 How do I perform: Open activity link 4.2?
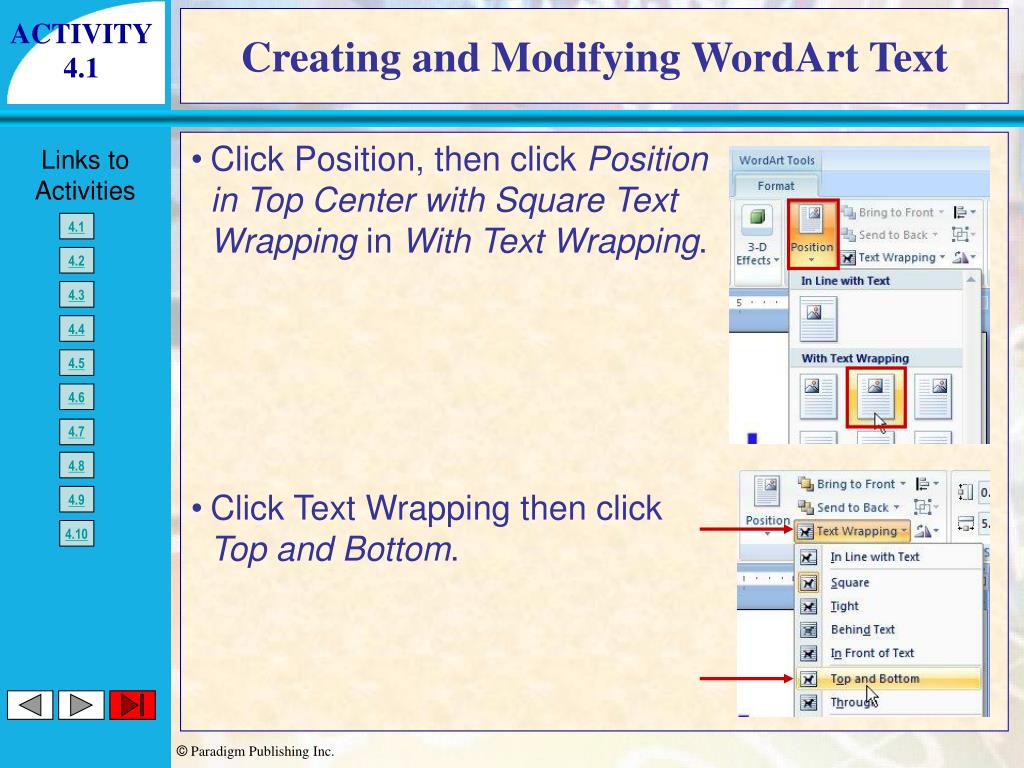76,261
